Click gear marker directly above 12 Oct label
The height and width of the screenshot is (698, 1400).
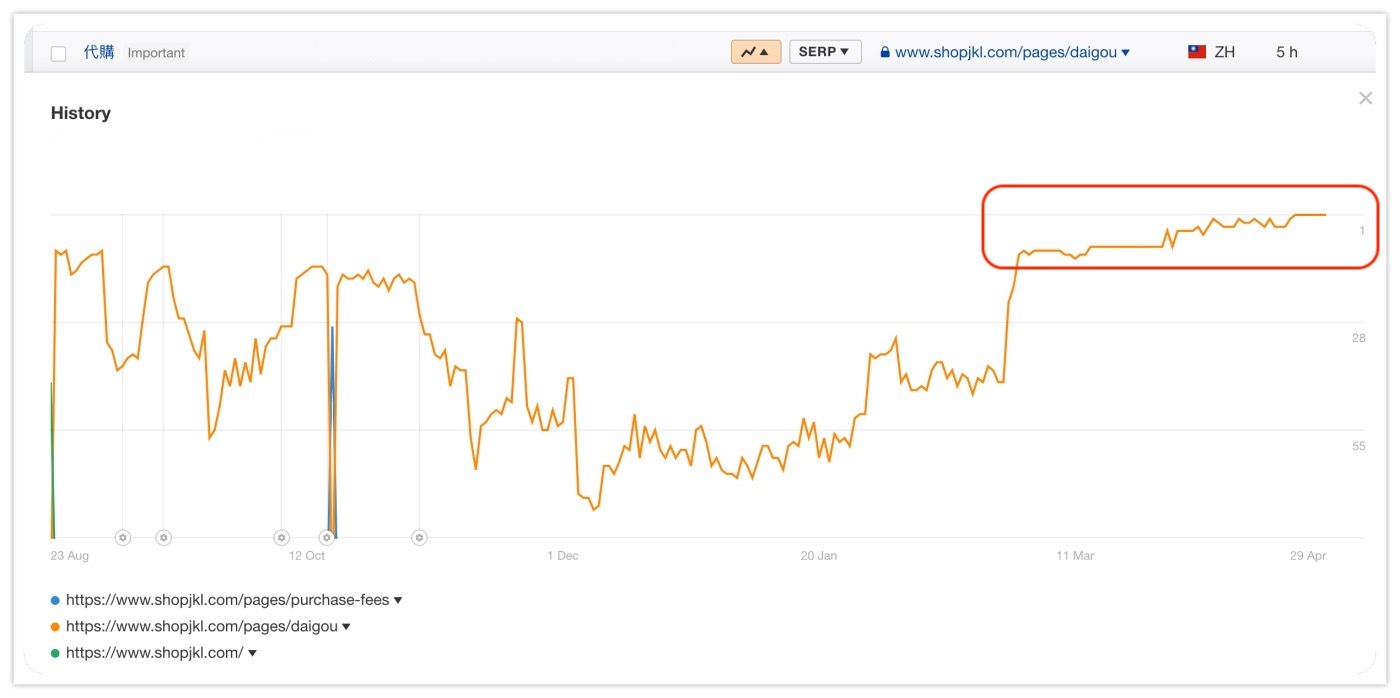click(x=282, y=538)
